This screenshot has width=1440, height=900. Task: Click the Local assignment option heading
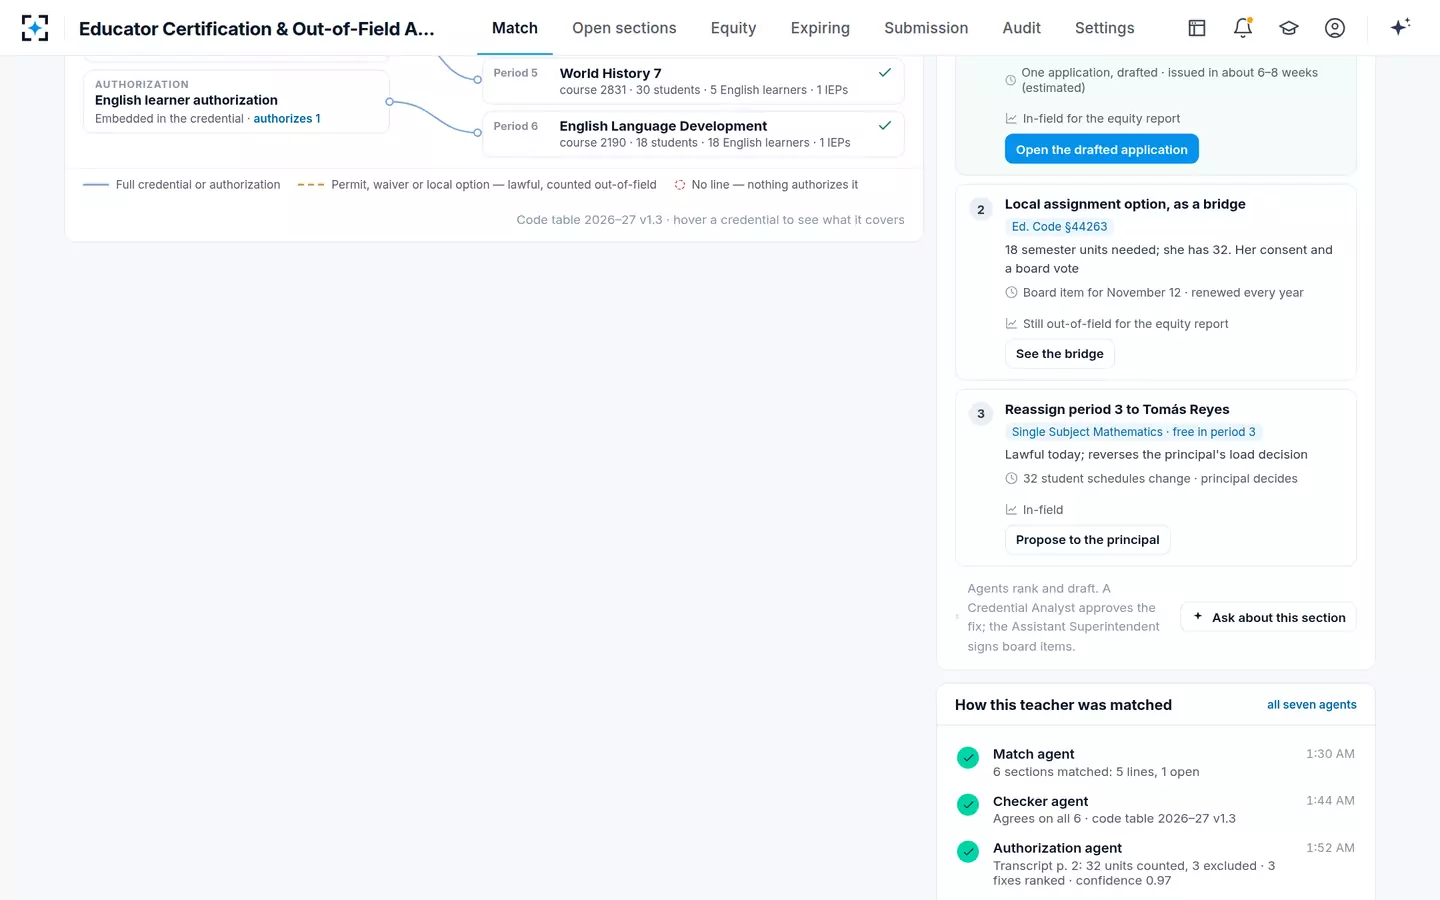tap(1125, 204)
